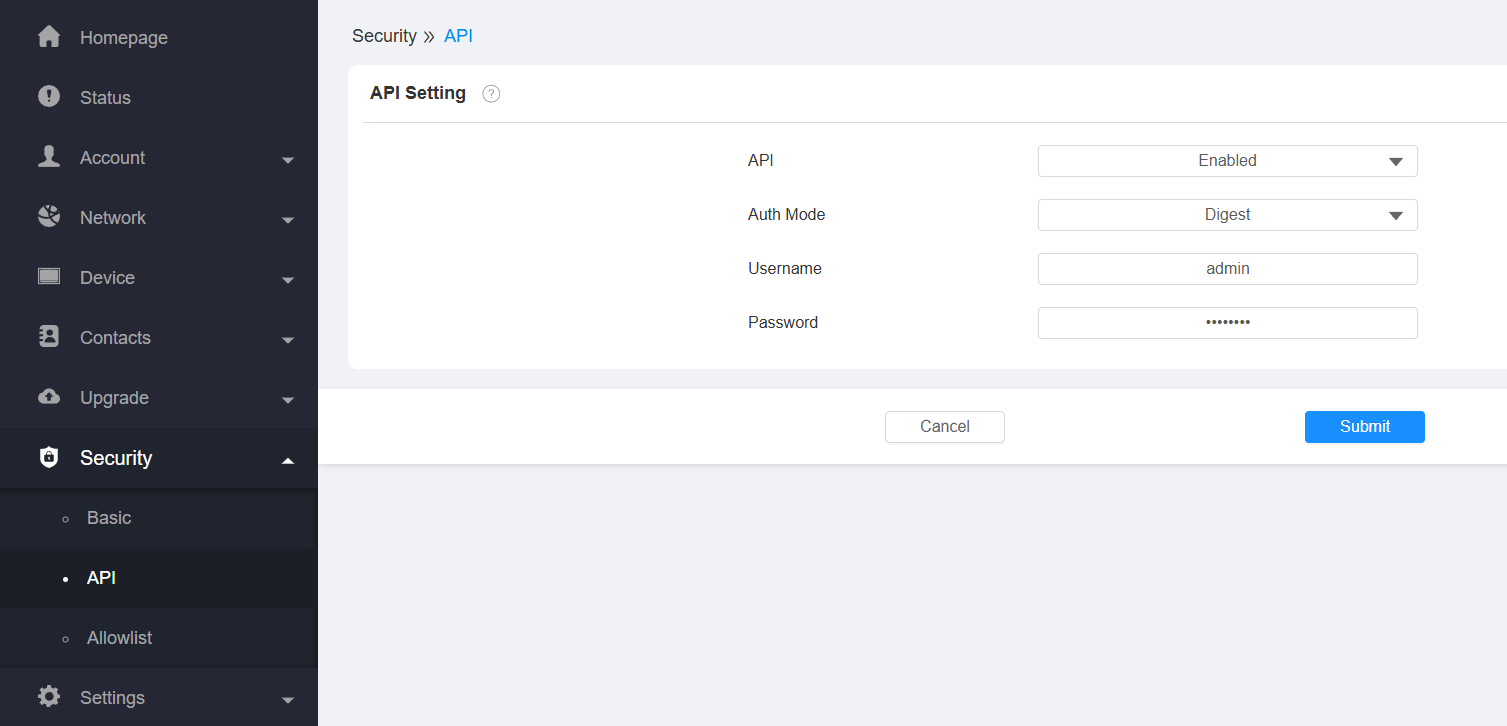The height and width of the screenshot is (726, 1507).
Task: Focus the Password input field
Action: pos(1227,323)
